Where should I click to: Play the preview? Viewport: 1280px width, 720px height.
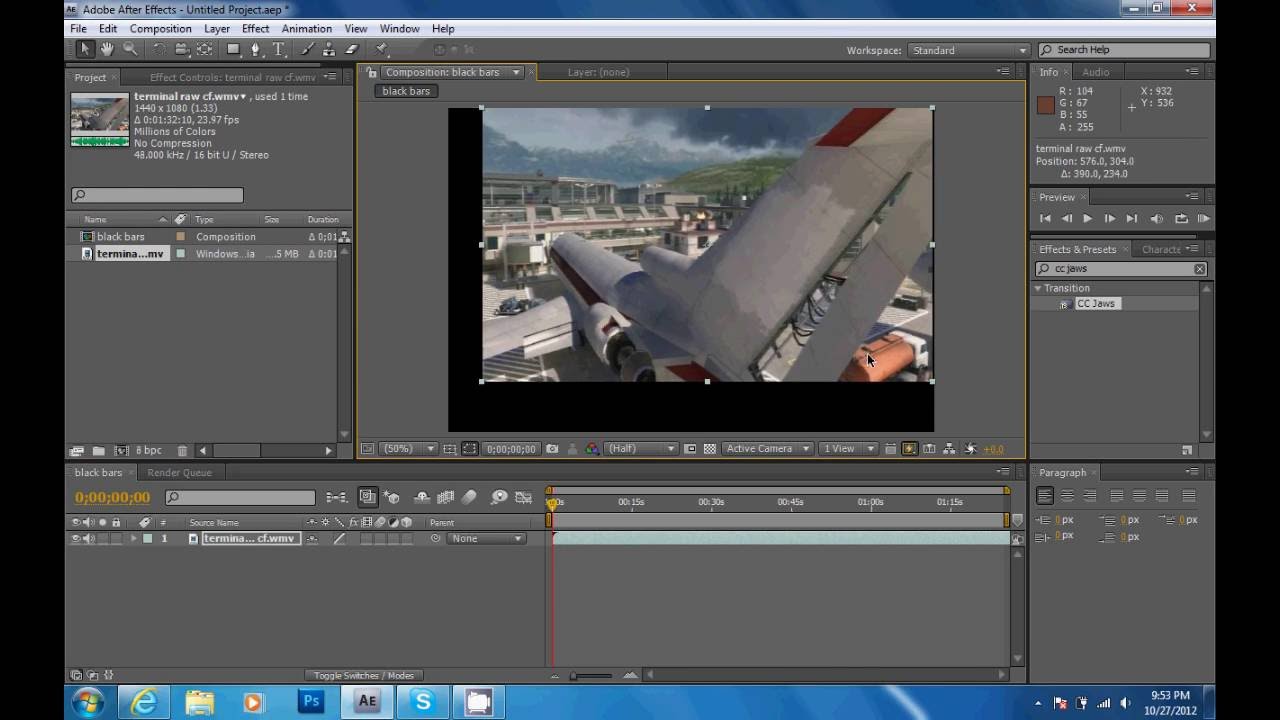click(x=1088, y=219)
